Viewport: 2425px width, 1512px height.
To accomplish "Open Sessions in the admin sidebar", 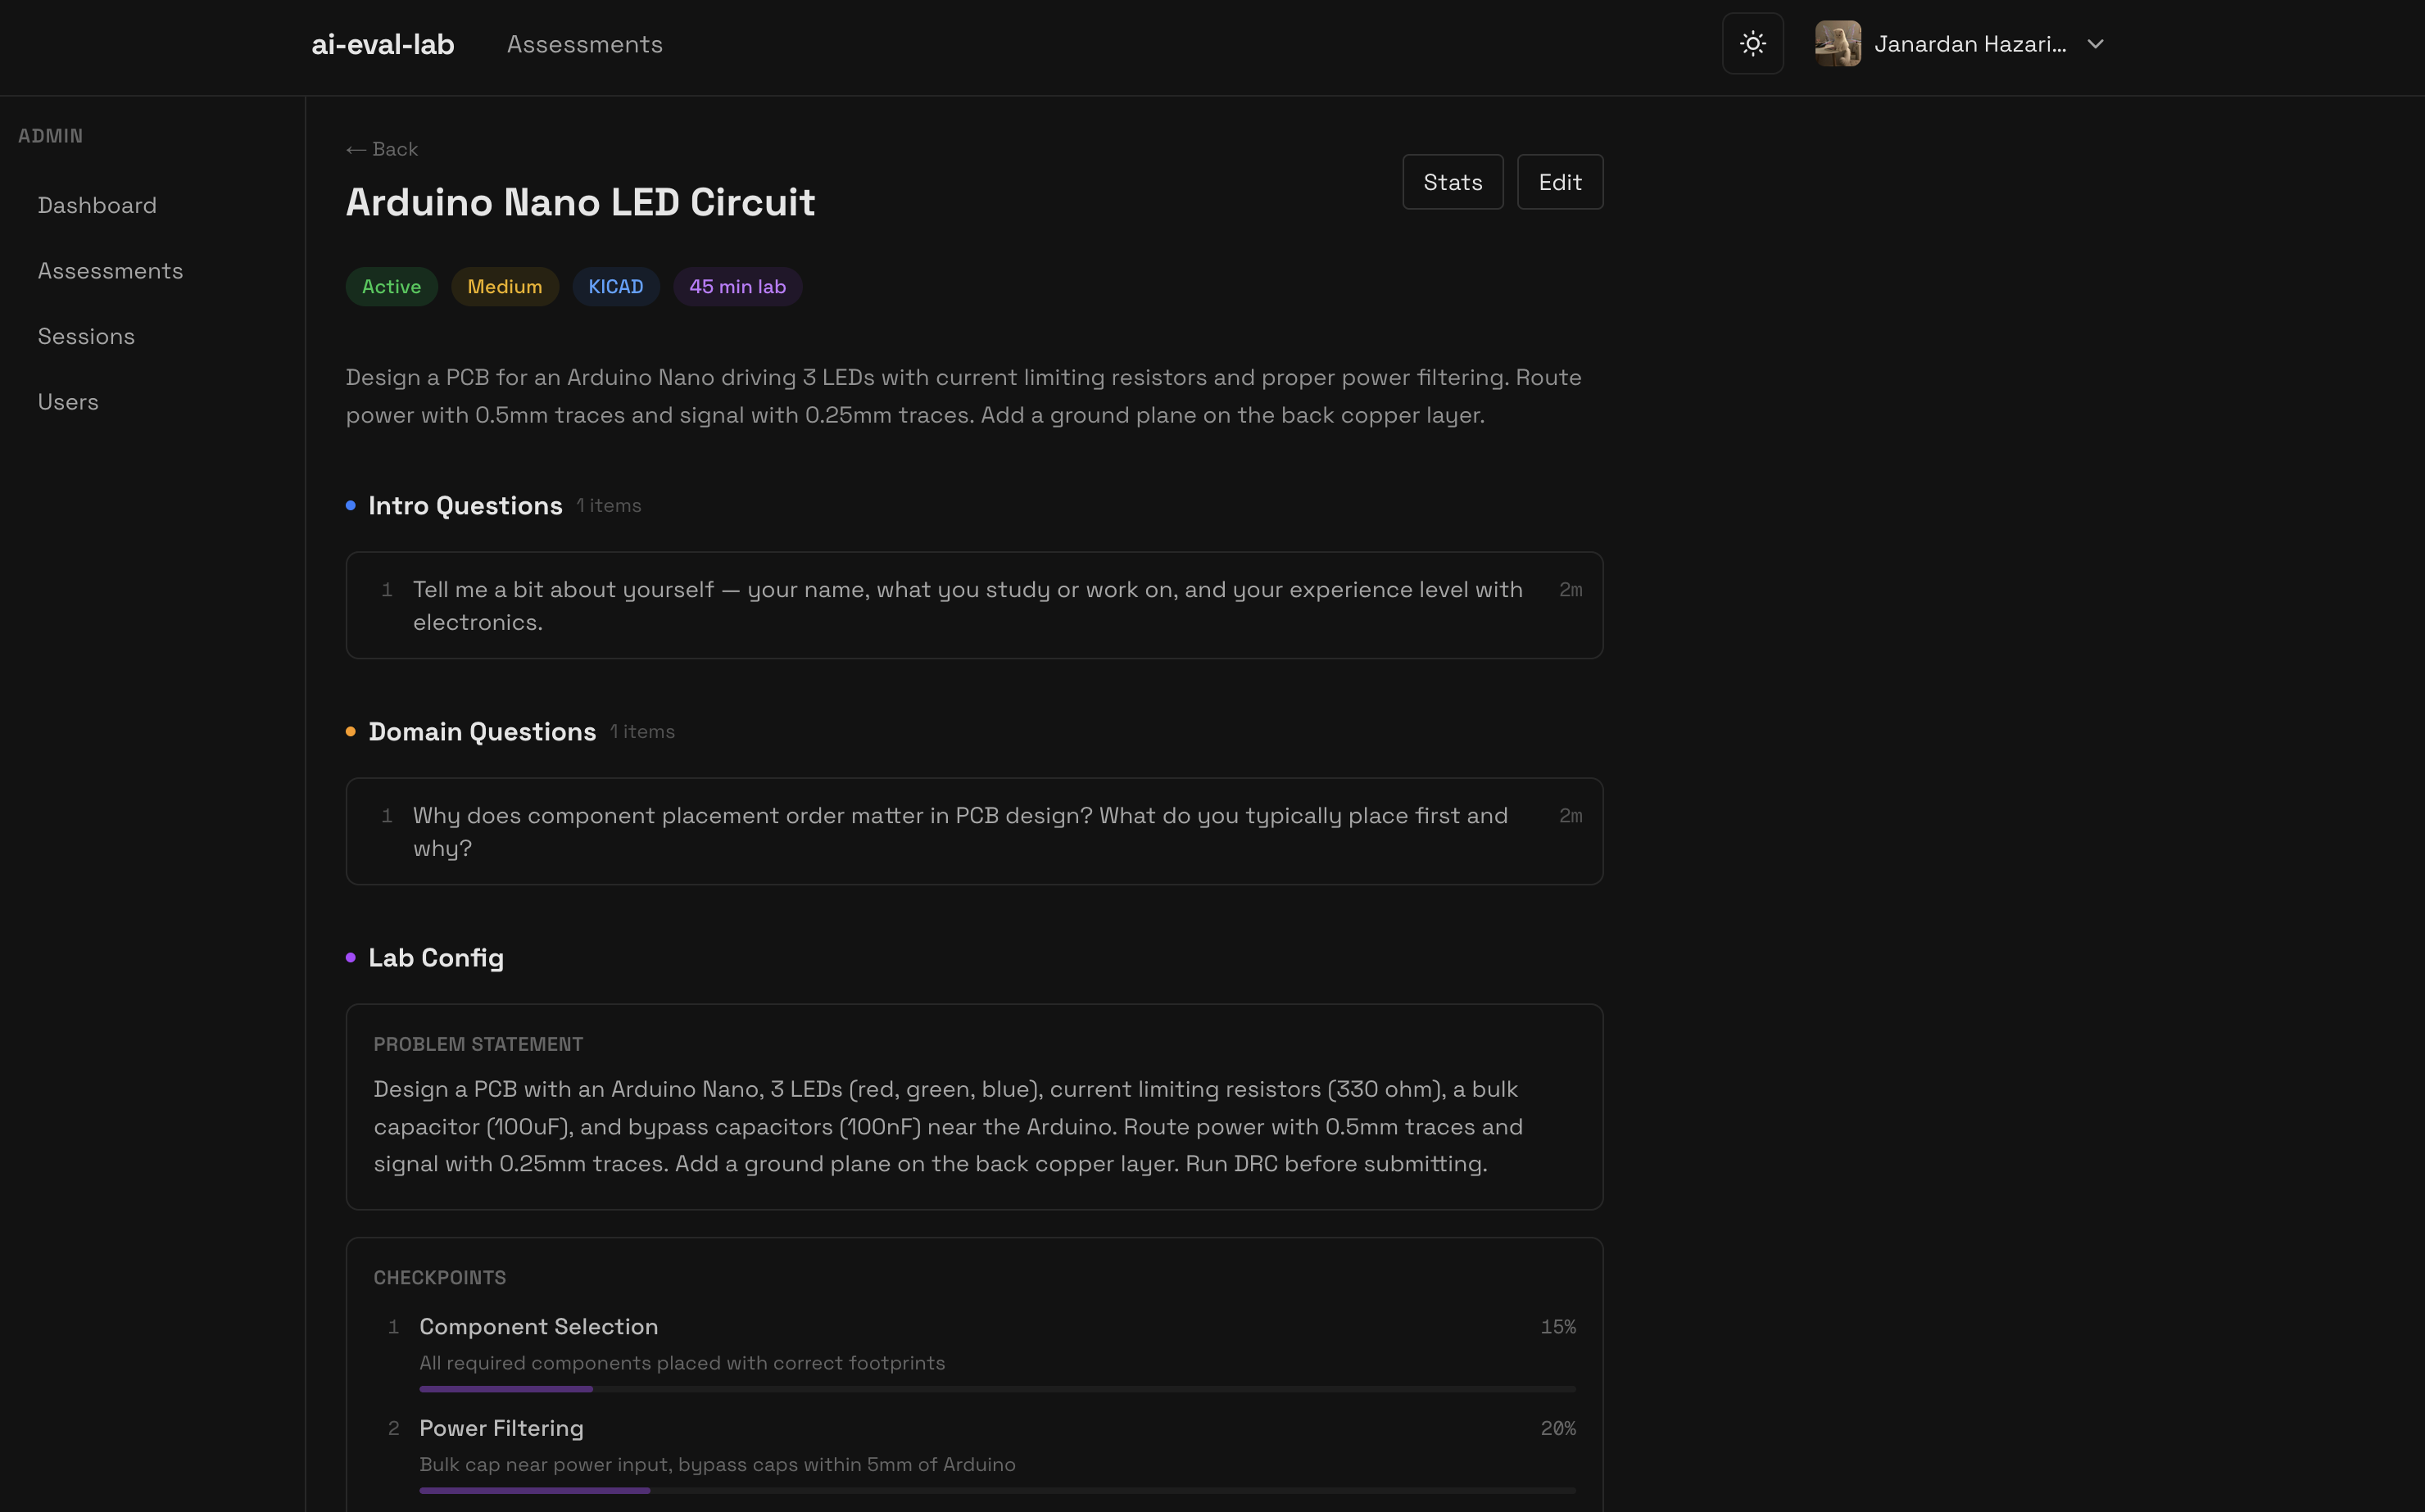I will coord(86,336).
